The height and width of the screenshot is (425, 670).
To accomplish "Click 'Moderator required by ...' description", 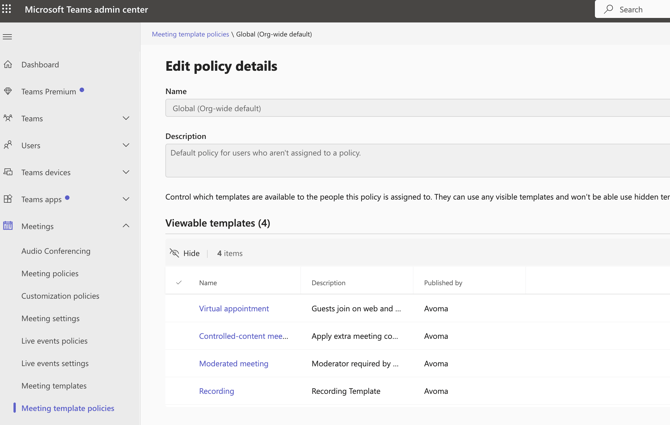I will click(x=355, y=363).
